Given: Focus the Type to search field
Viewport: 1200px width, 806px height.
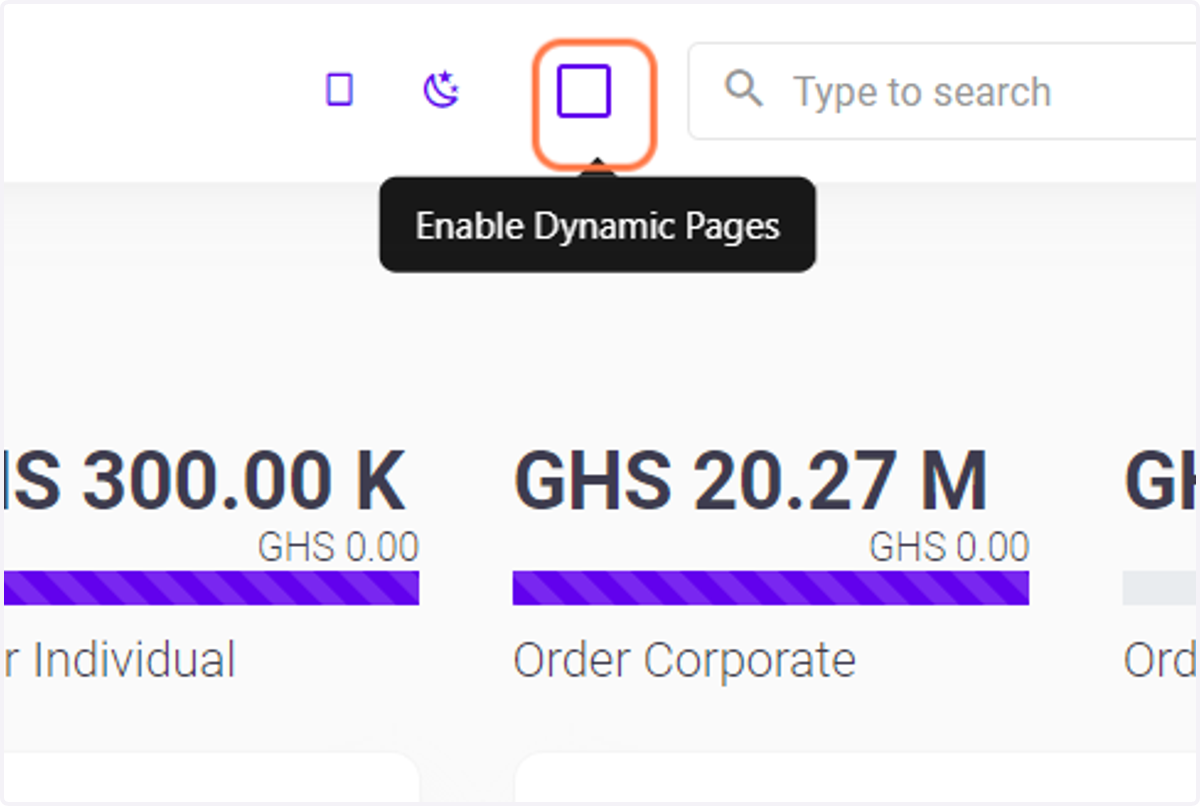Looking at the screenshot, I should pyautogui.click(x=944, y=91).
